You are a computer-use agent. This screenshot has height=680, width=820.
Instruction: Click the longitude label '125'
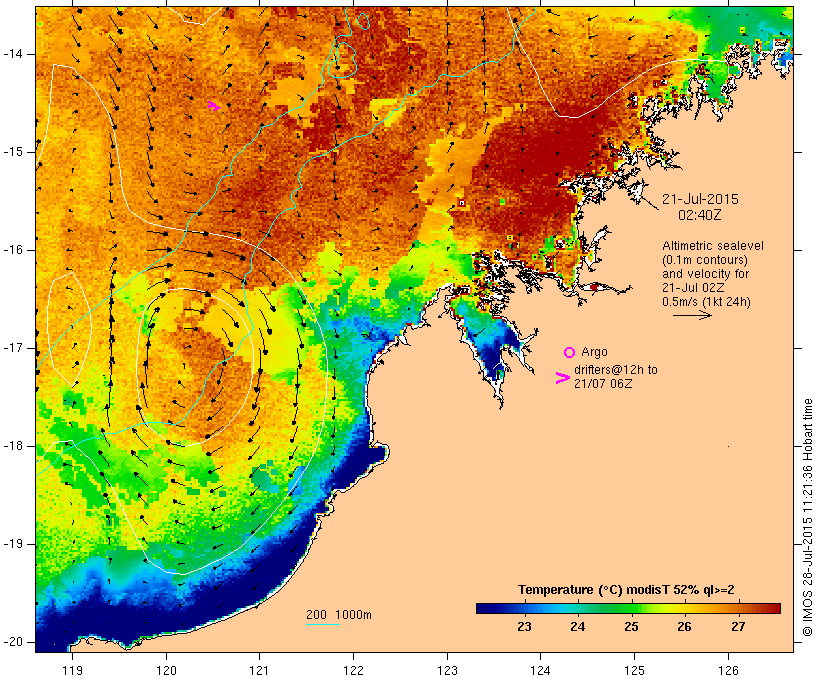point(634,670)
